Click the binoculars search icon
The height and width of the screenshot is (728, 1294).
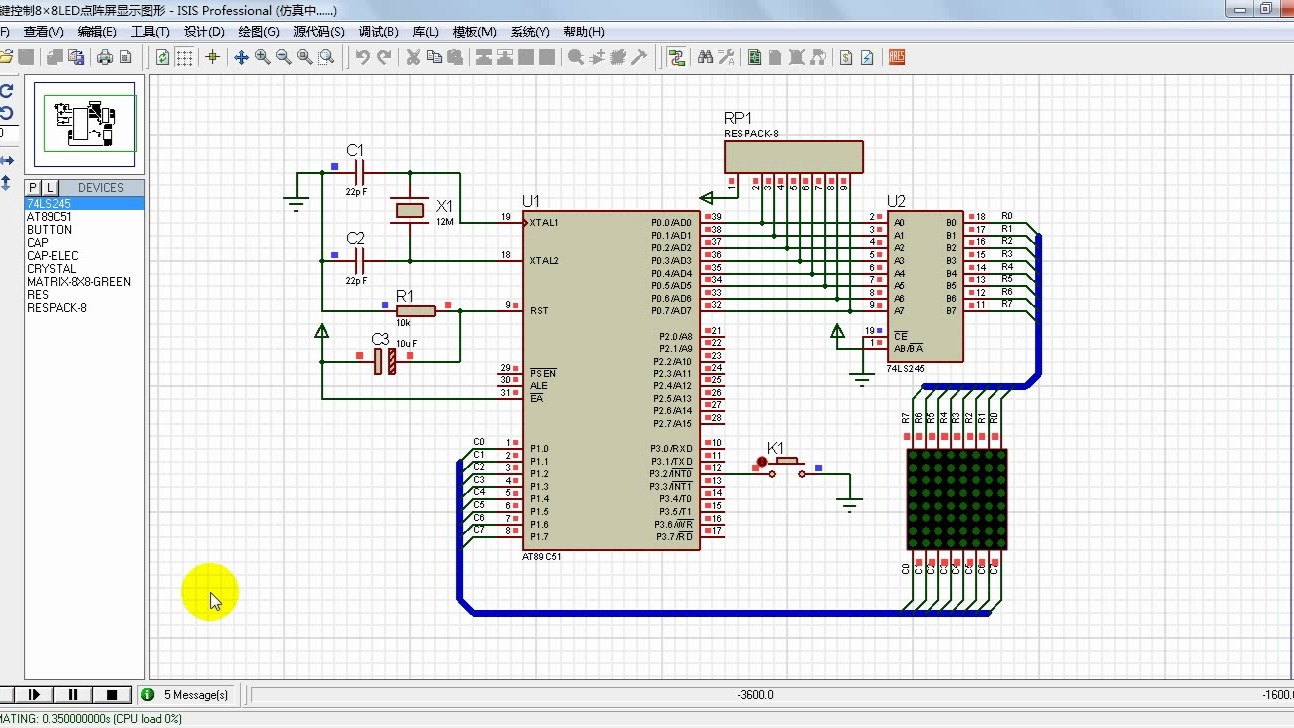click(705, 57)
